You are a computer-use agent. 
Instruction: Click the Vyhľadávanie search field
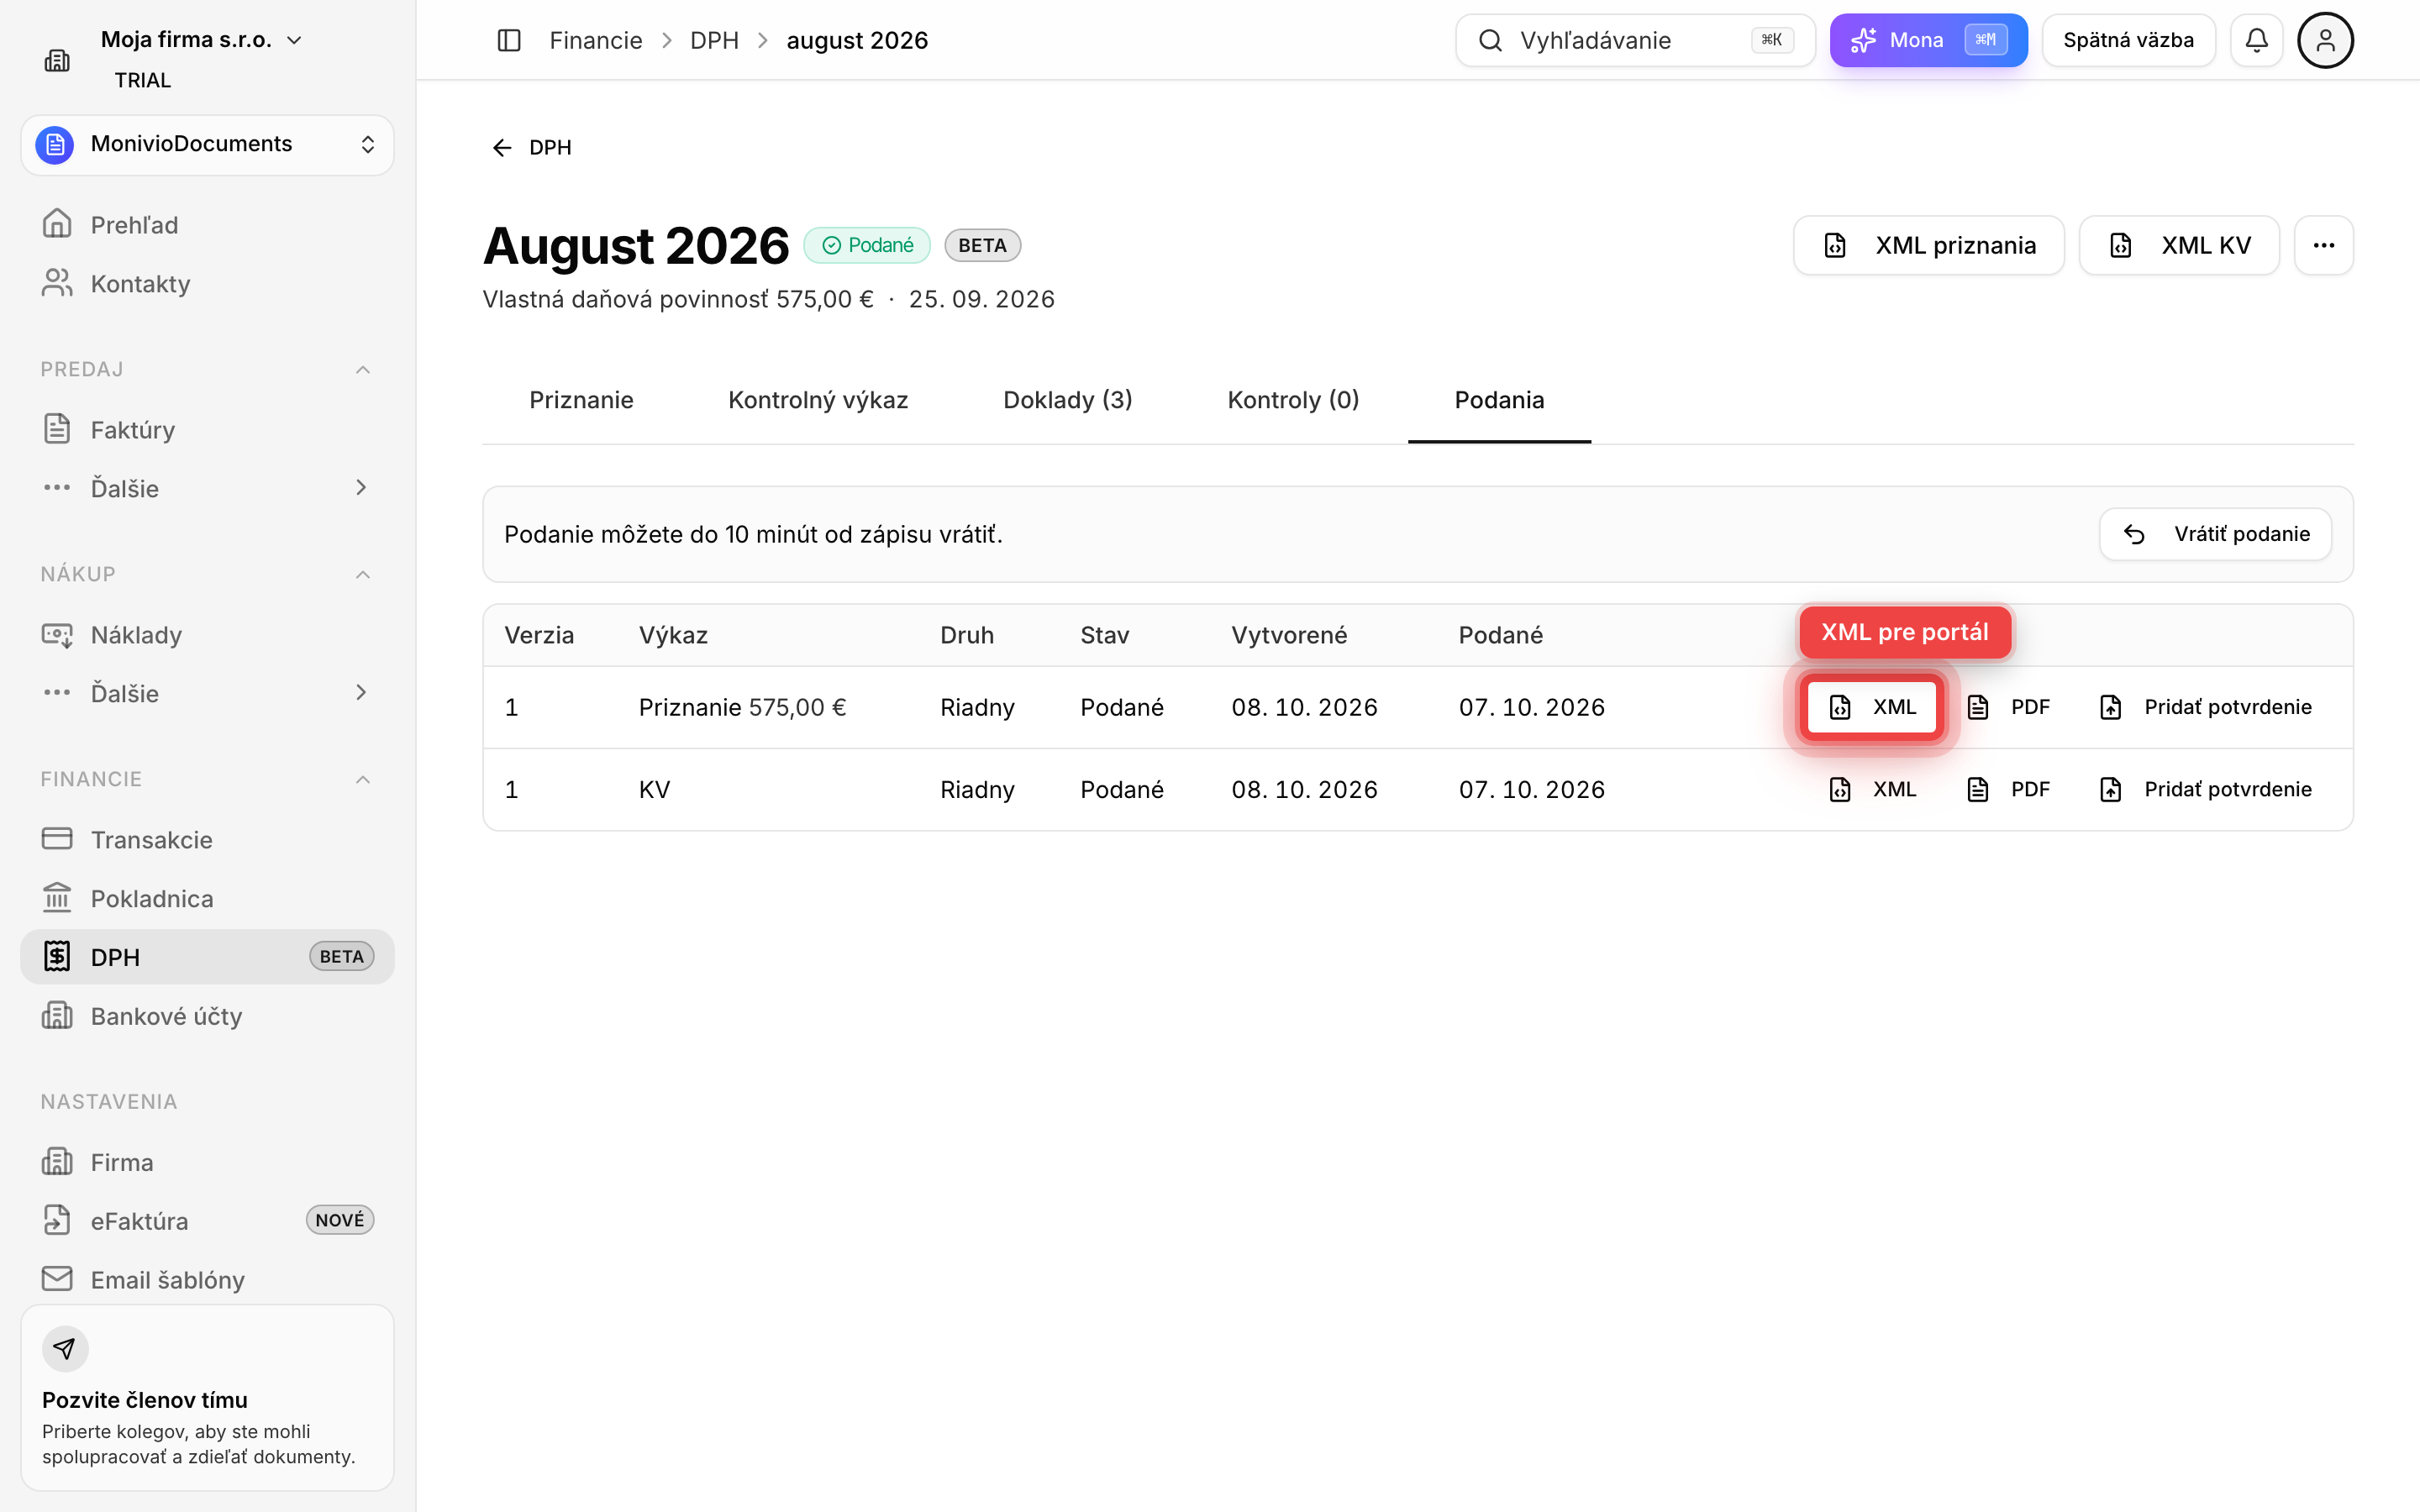tap(1635, 40)
